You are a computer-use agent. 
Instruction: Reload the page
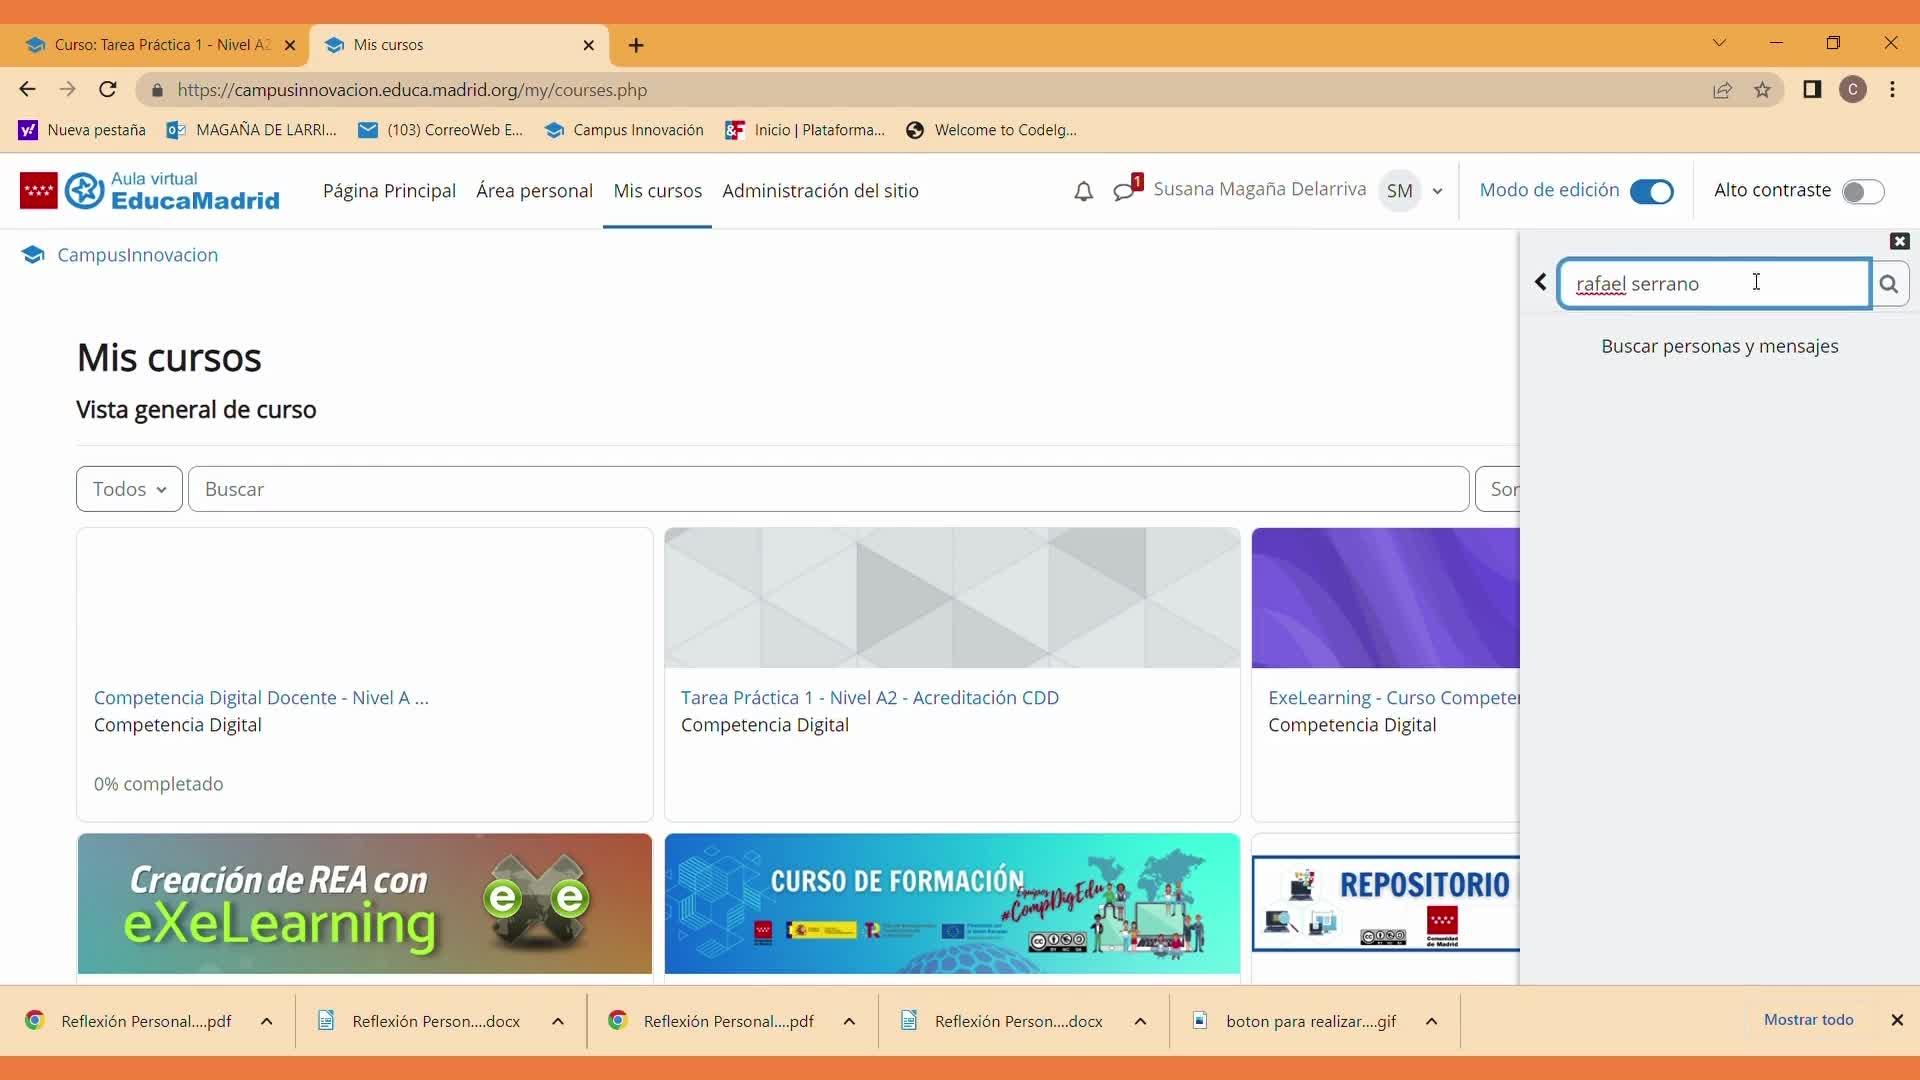pos(108,90)
